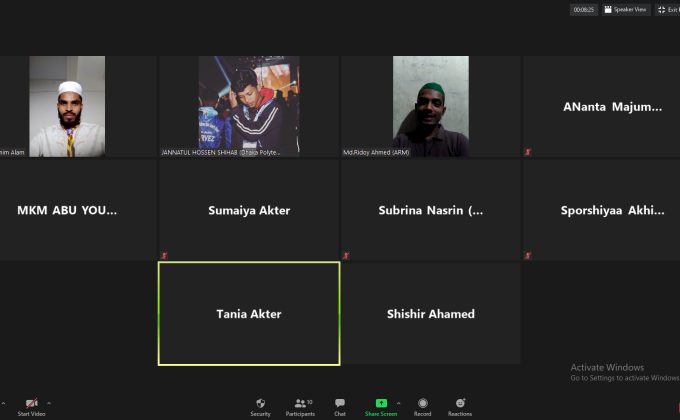Screen dimensions: 680x420
Task: Select the ANanta Majum... participant tile
Action: (x=602, y=106)
